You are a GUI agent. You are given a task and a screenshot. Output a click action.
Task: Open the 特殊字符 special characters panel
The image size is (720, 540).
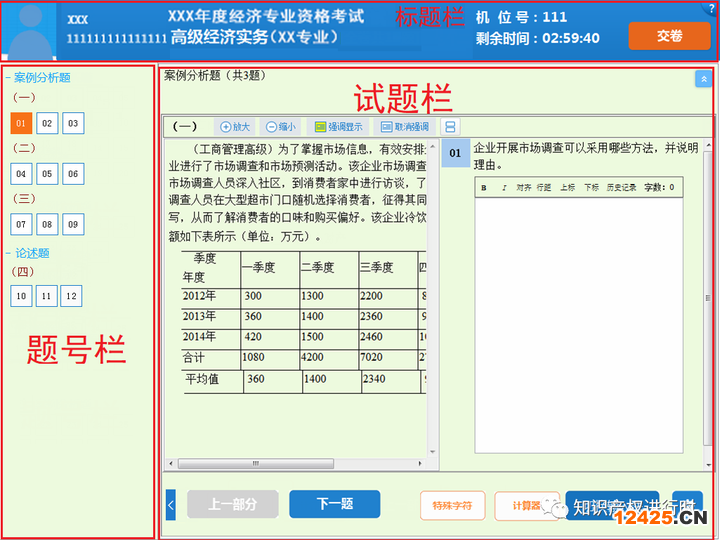[452, 505]
